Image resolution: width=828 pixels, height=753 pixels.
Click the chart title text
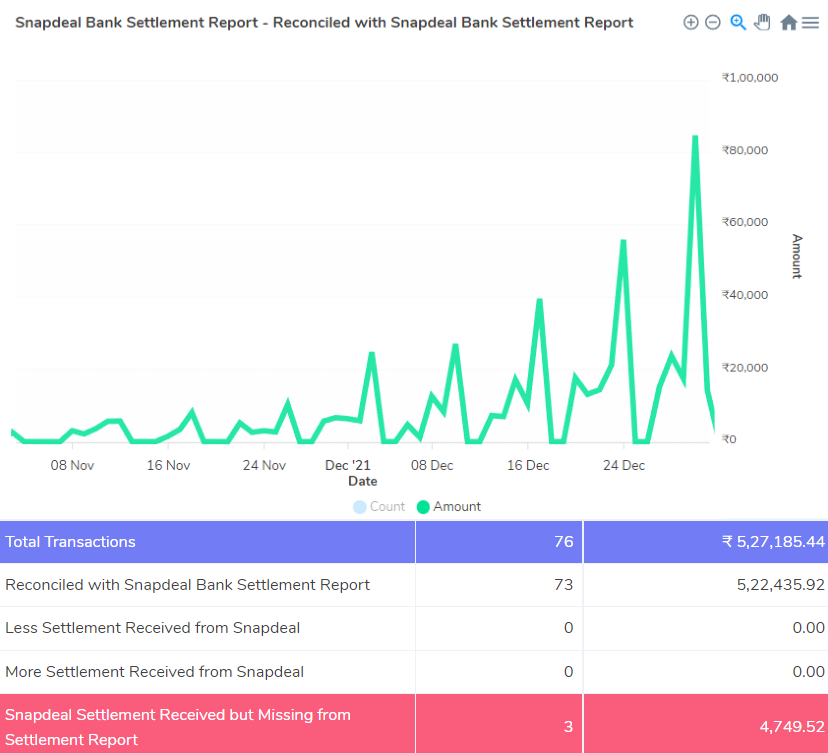324,23
